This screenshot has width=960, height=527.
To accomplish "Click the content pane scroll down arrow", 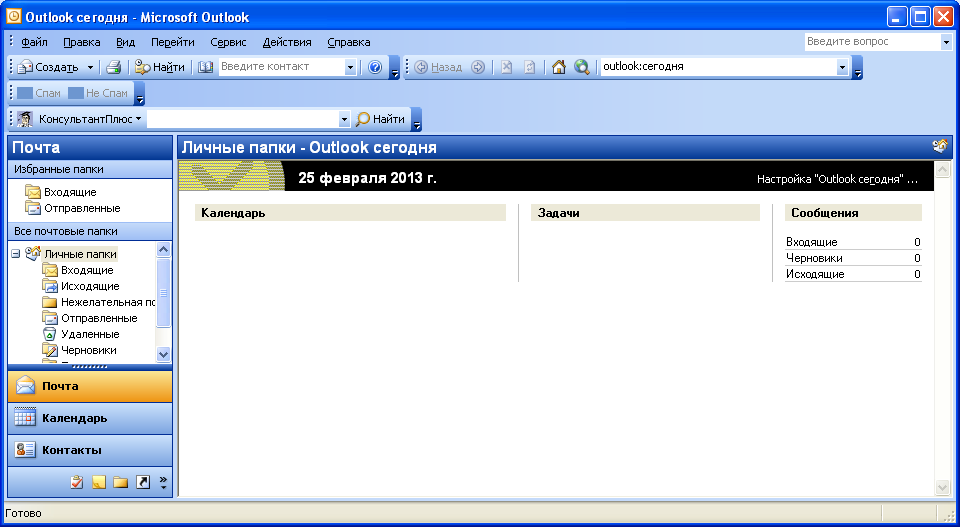I will point(942,487).
